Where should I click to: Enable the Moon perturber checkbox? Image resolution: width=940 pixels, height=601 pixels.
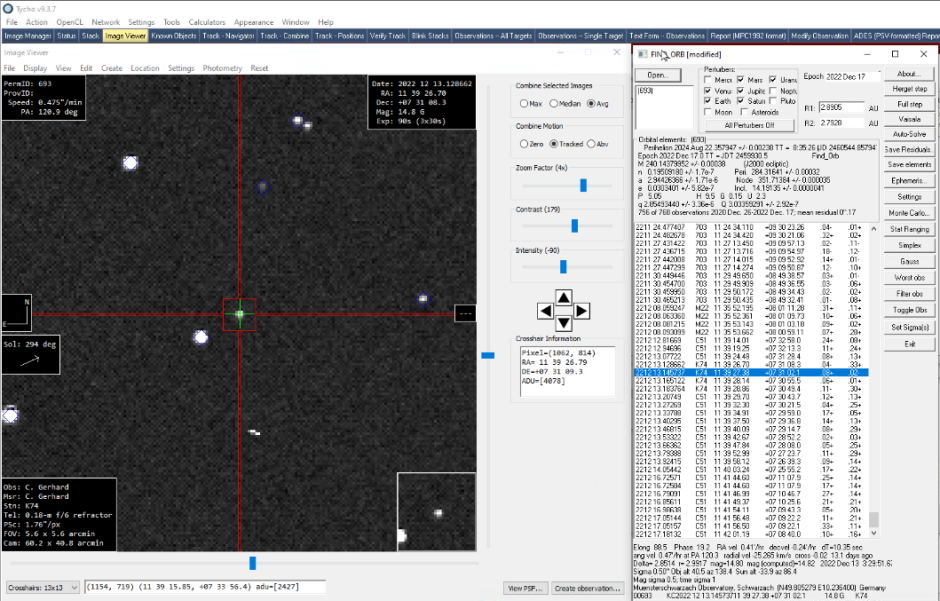pos(708,112)
